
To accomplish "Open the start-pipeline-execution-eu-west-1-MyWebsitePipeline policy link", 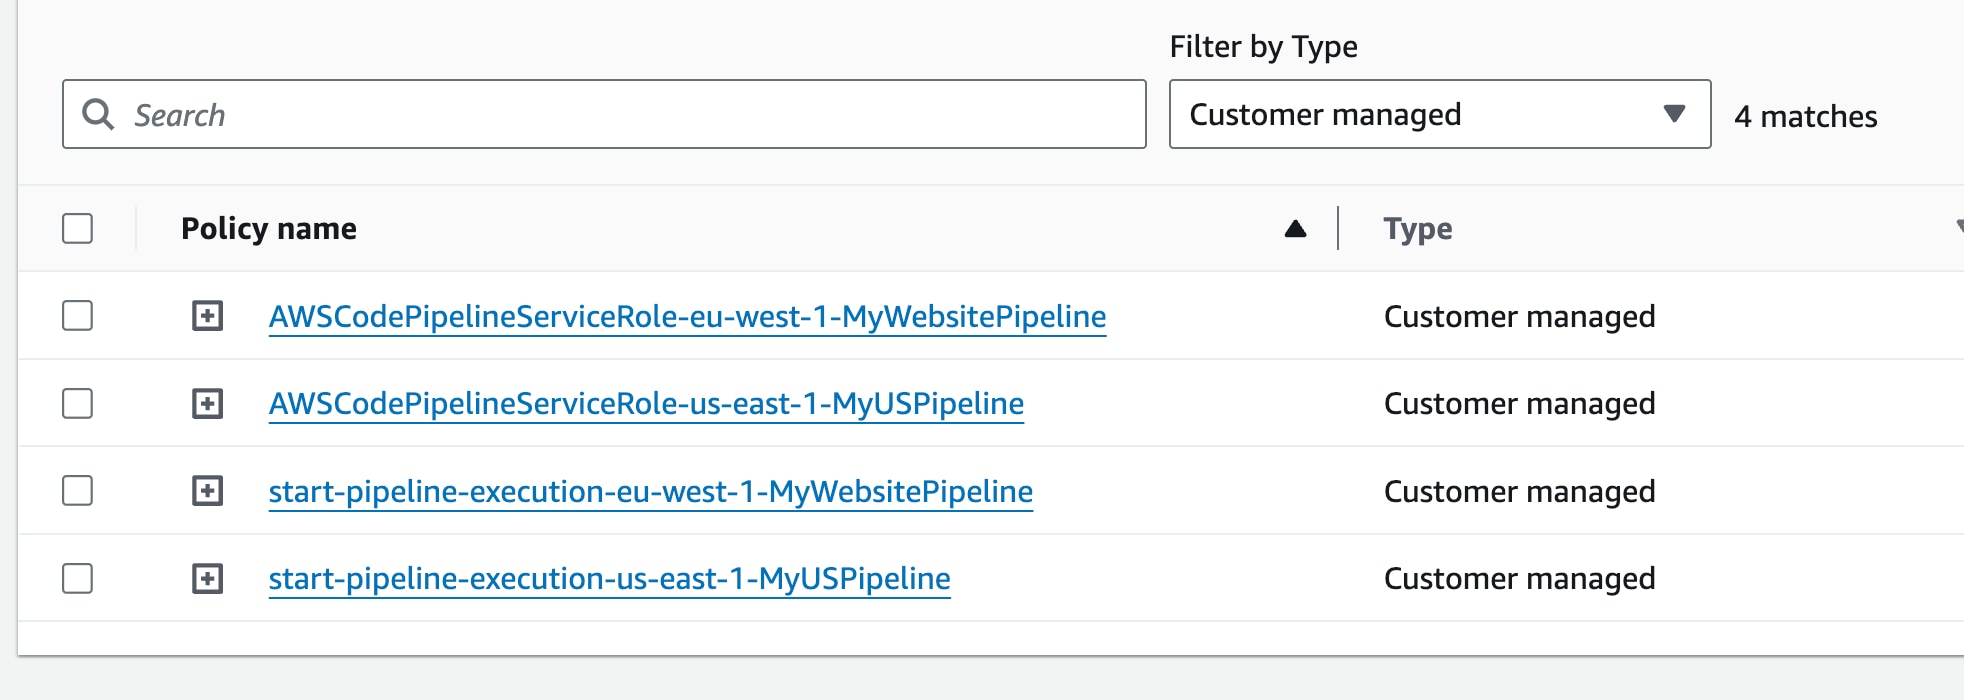I will tap(650, 492).
